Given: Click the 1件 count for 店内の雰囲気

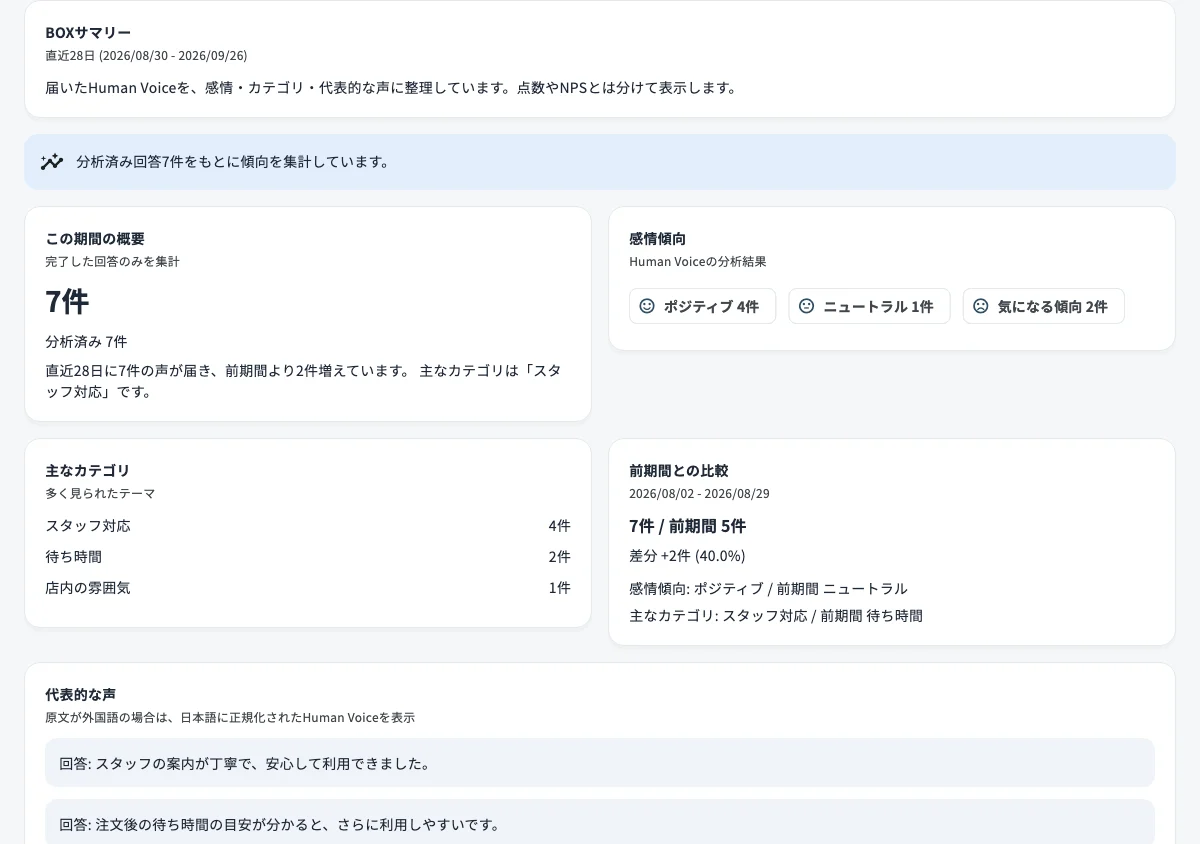Looking at the screenshot, I should 559,588.
